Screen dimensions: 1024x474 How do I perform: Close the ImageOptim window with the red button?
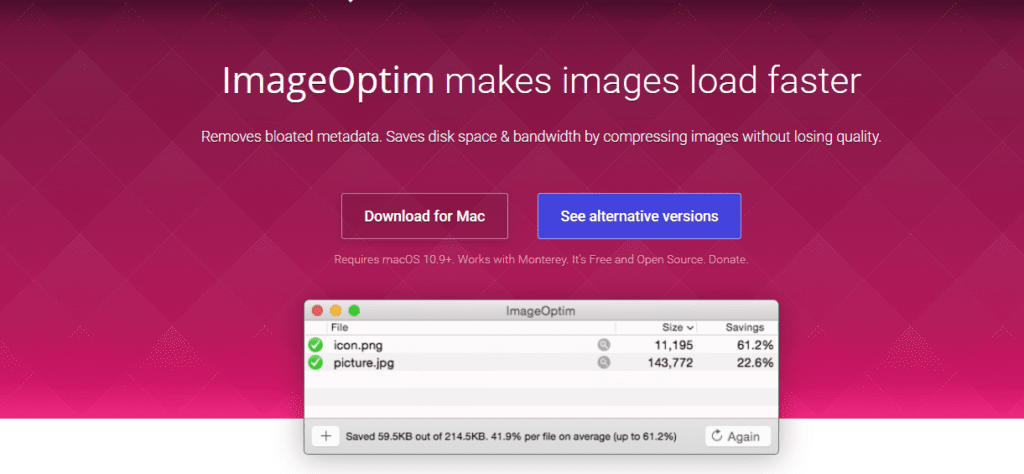317,311
